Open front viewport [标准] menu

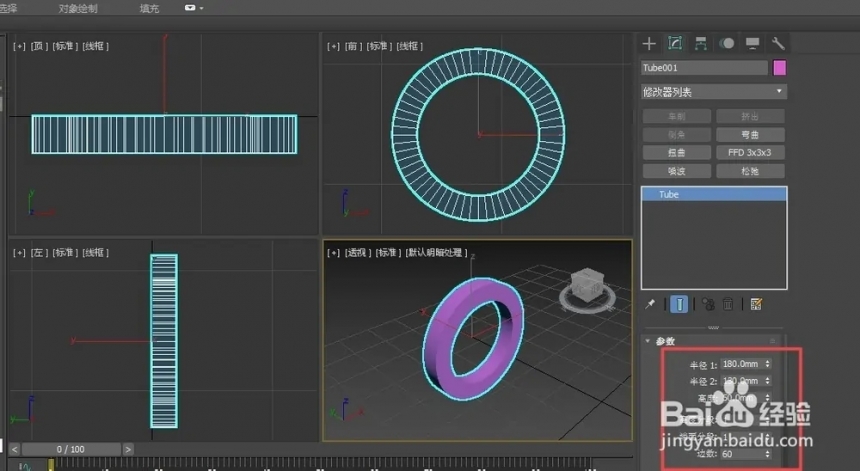tap(379, 46)
